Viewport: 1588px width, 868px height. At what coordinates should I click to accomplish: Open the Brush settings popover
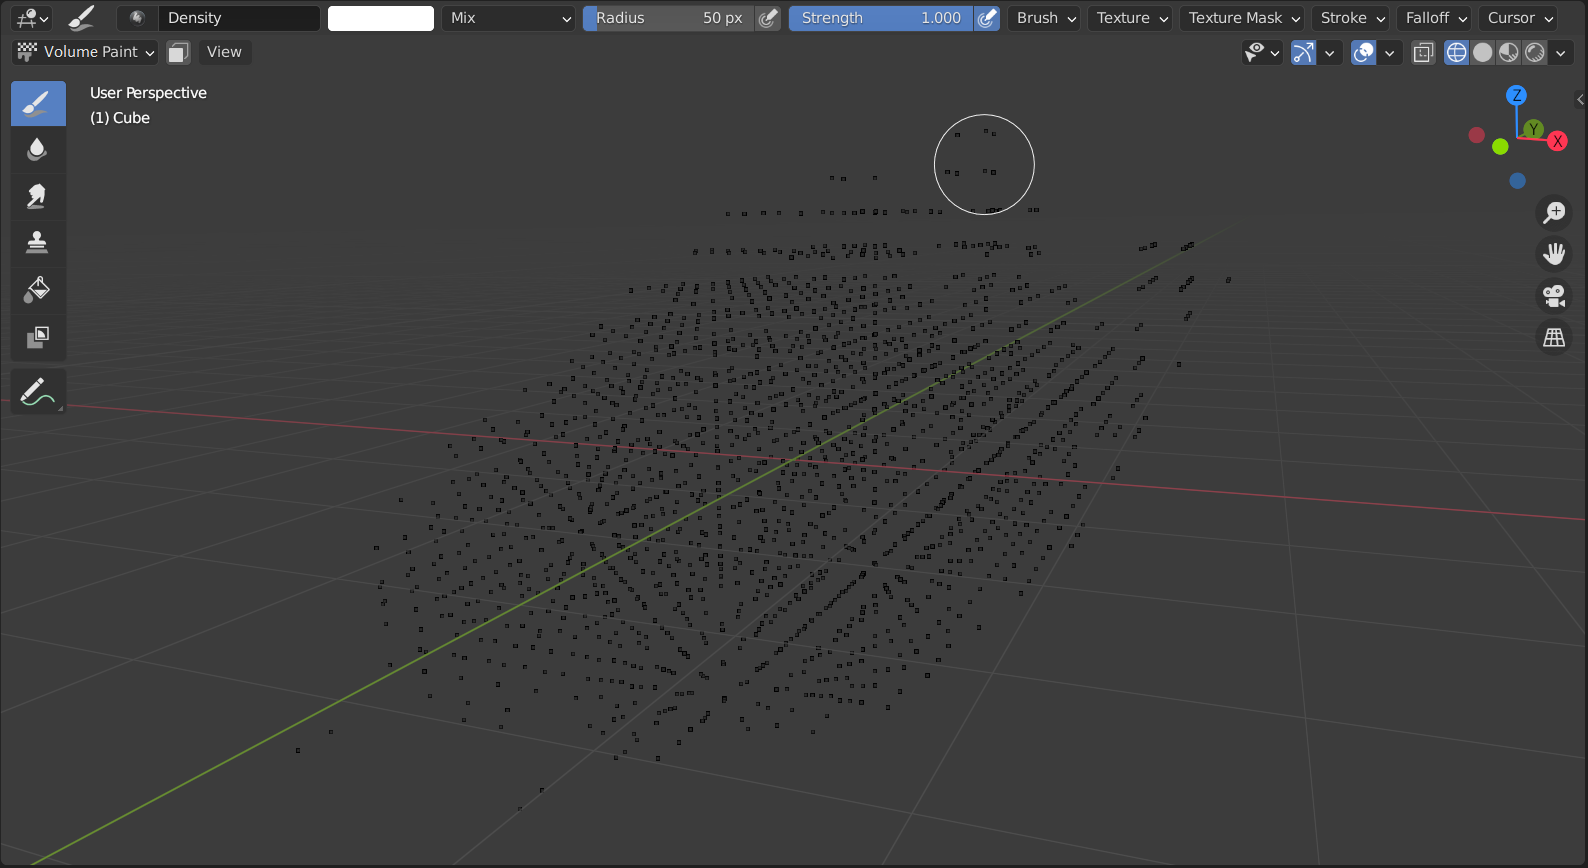pos(1046,18)
